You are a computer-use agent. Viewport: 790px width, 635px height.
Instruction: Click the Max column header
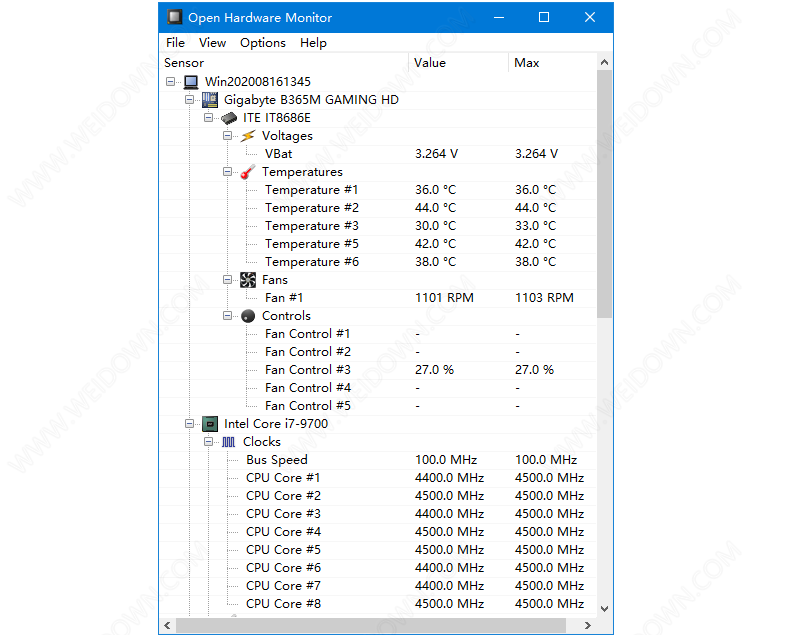[553, 63]
